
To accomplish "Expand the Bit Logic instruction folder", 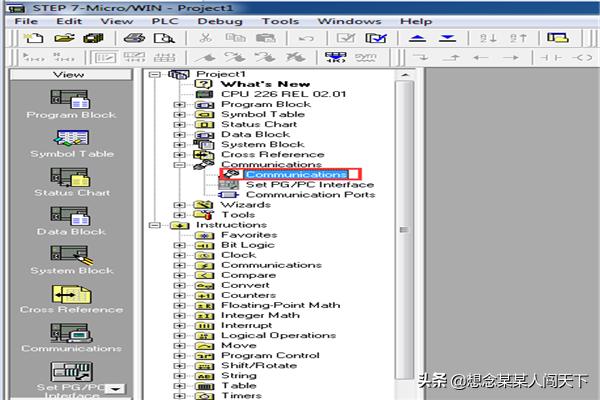I will coord(179,245).
